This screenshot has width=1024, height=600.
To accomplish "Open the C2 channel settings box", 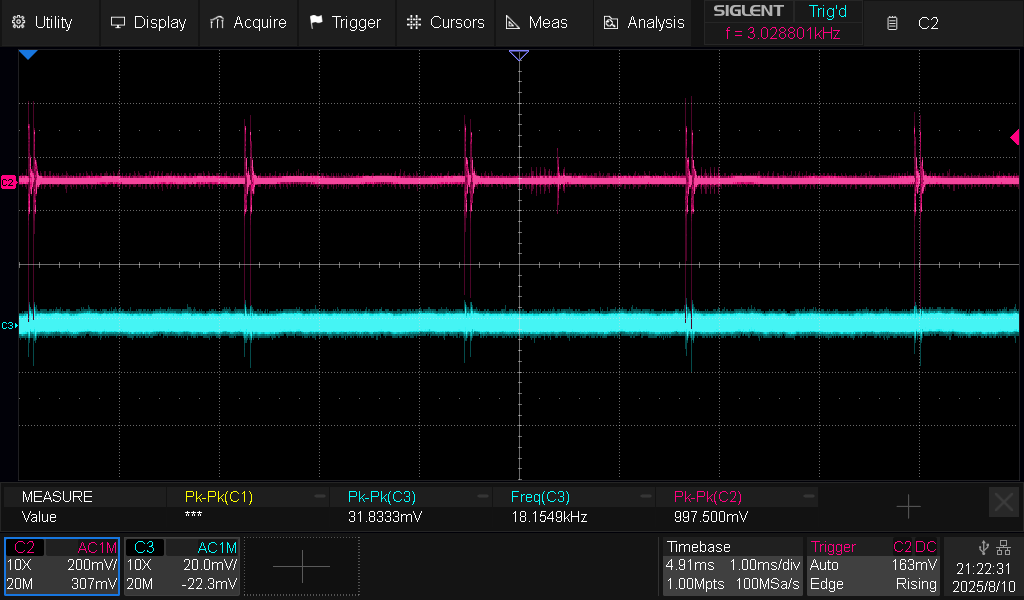I will pyautogui.click(x=62, y=566).
